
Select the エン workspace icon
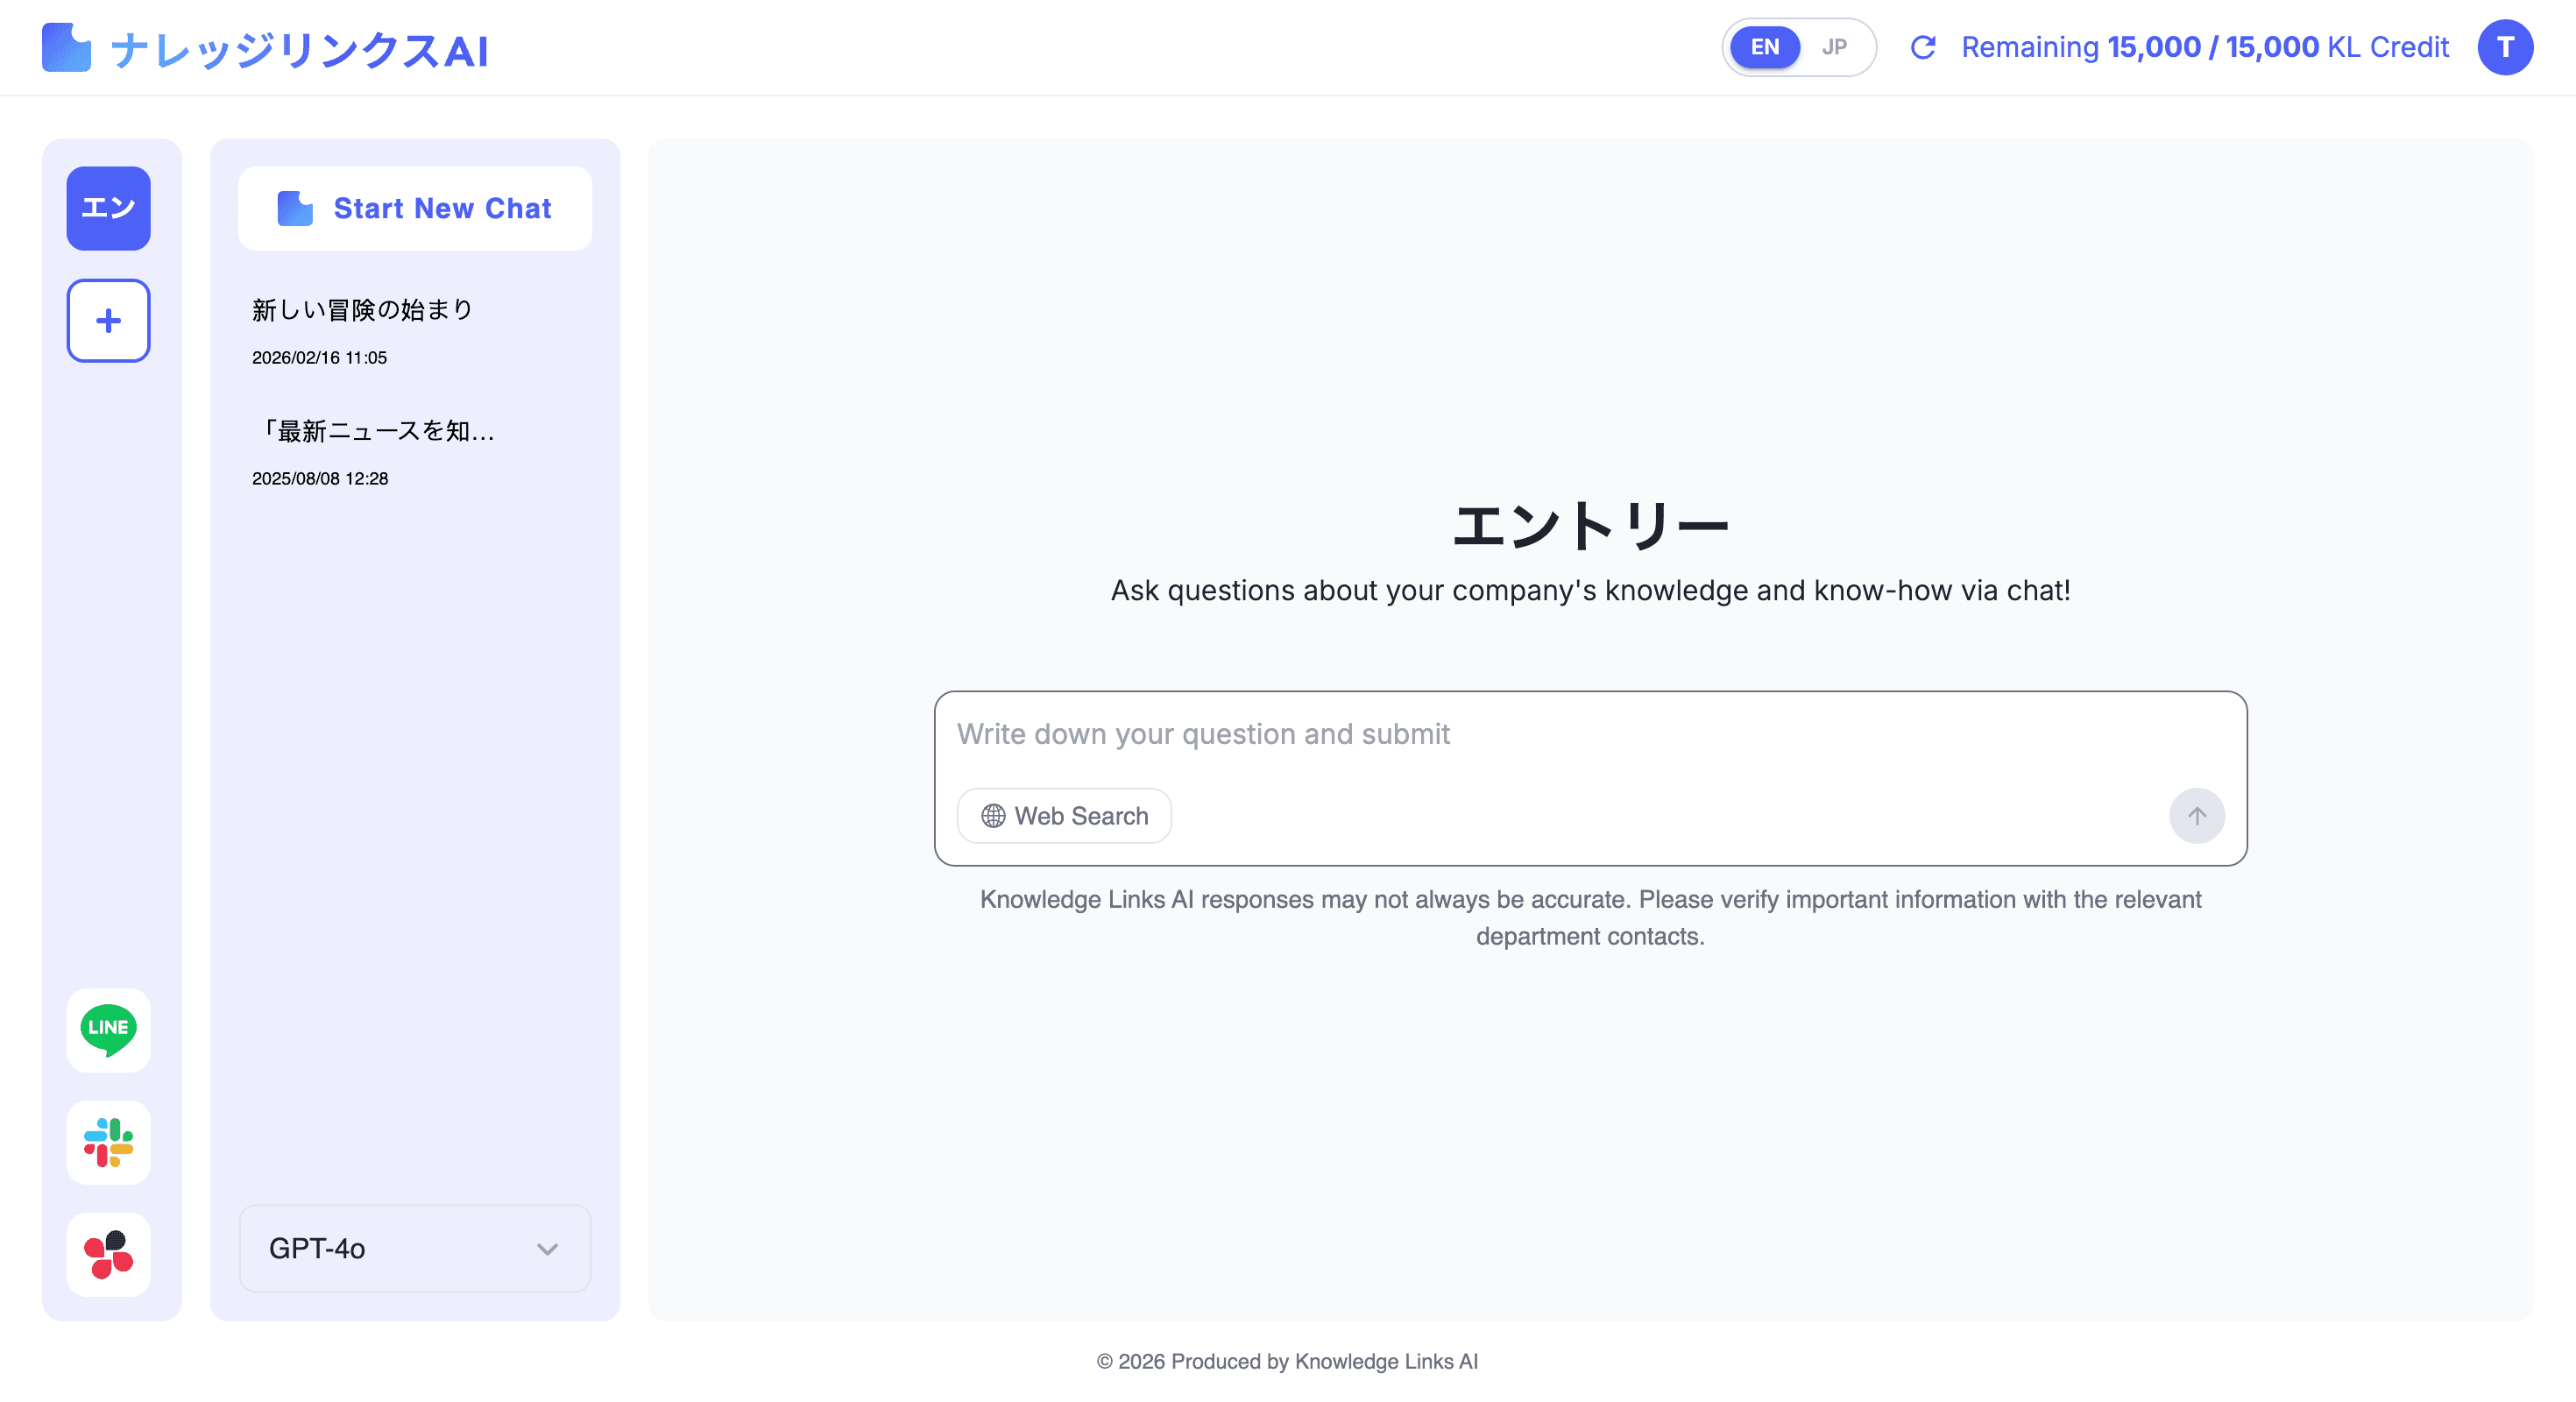[x=108, y=208]
